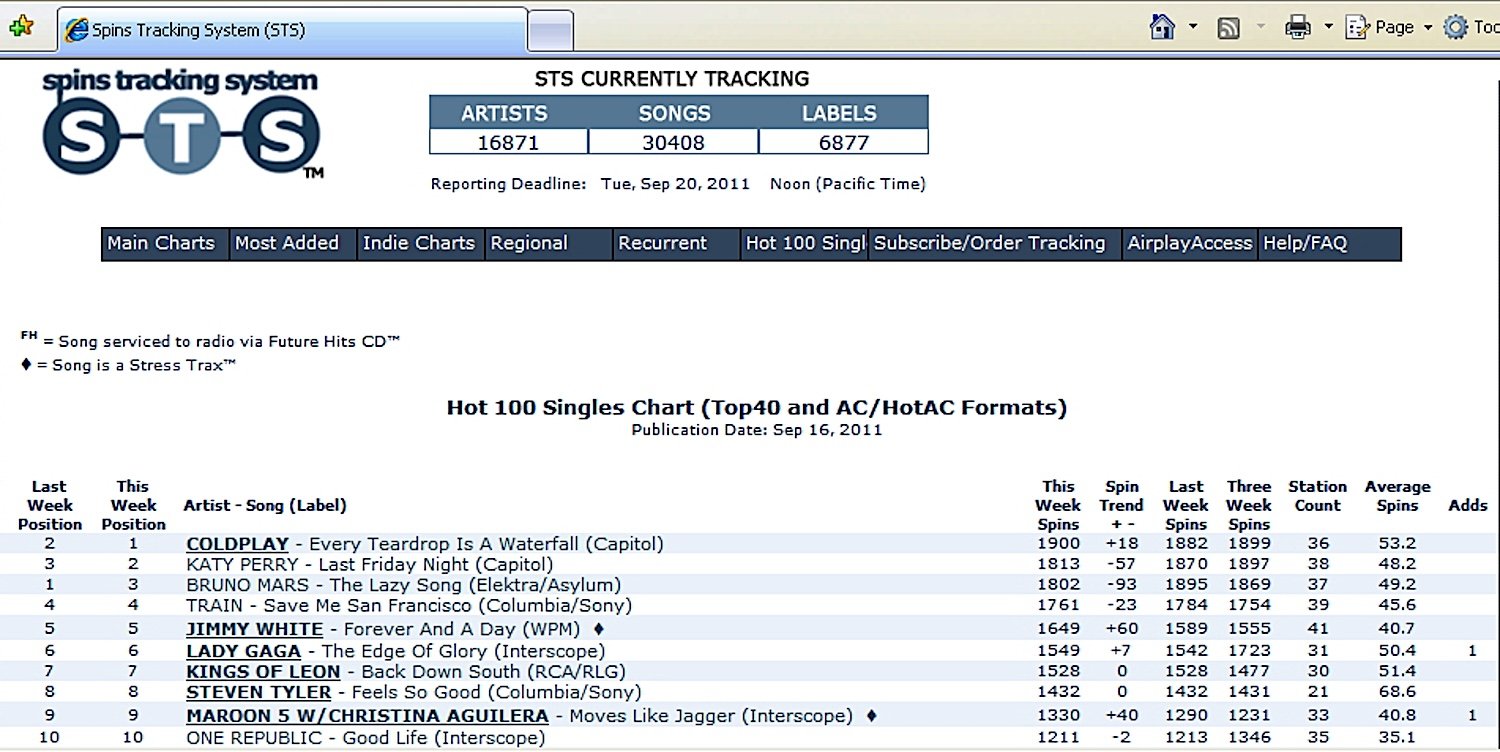
Task: Open the Page menu in browser toolbar
Action: click(1392, 27)
